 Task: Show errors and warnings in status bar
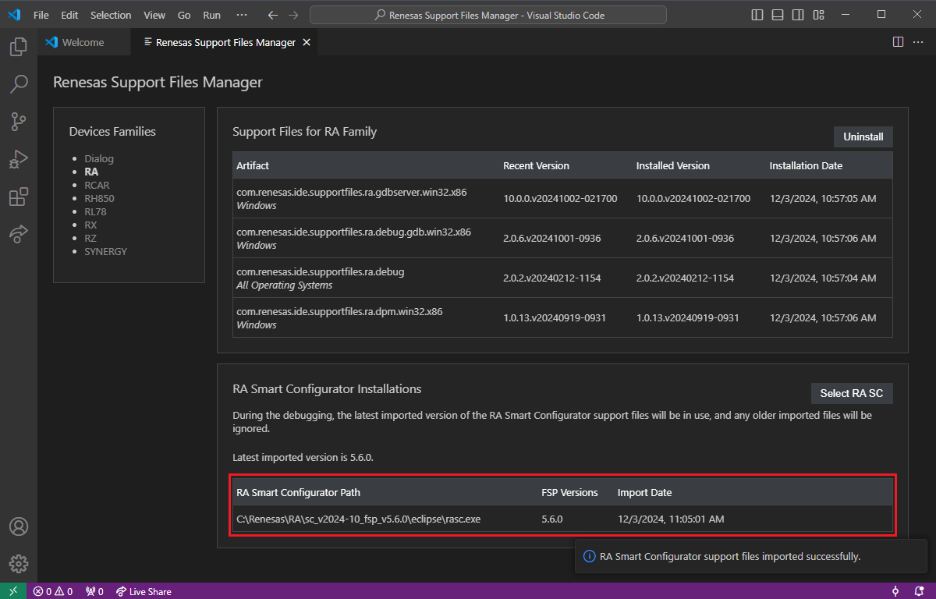point(53,591)
